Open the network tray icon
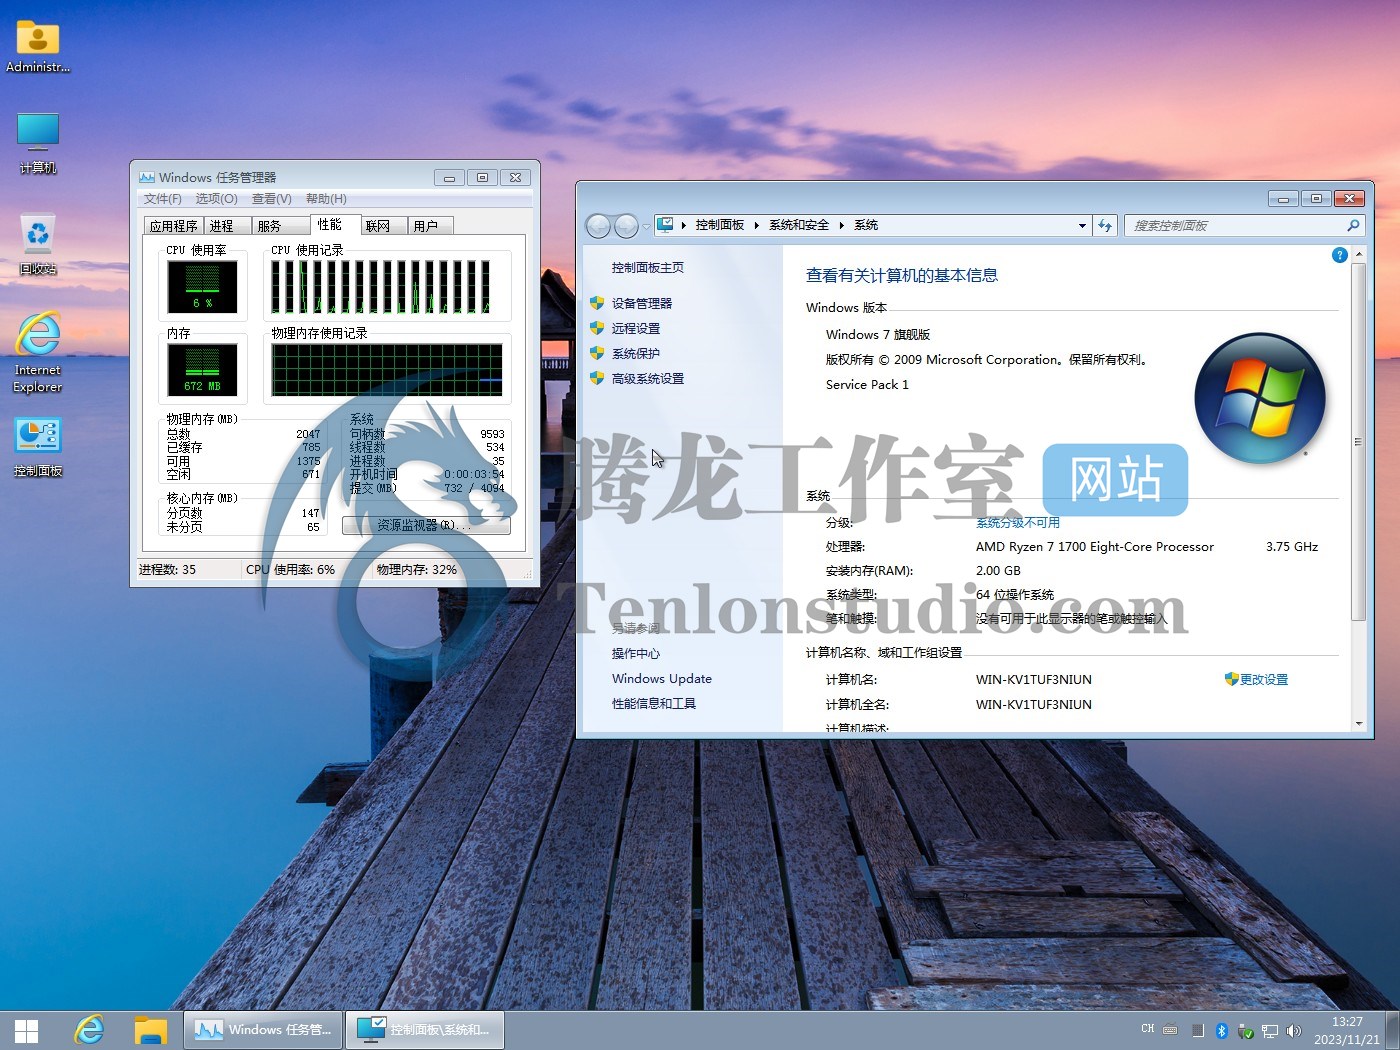The image size is (1400, 1050). coord(1270,1030)
